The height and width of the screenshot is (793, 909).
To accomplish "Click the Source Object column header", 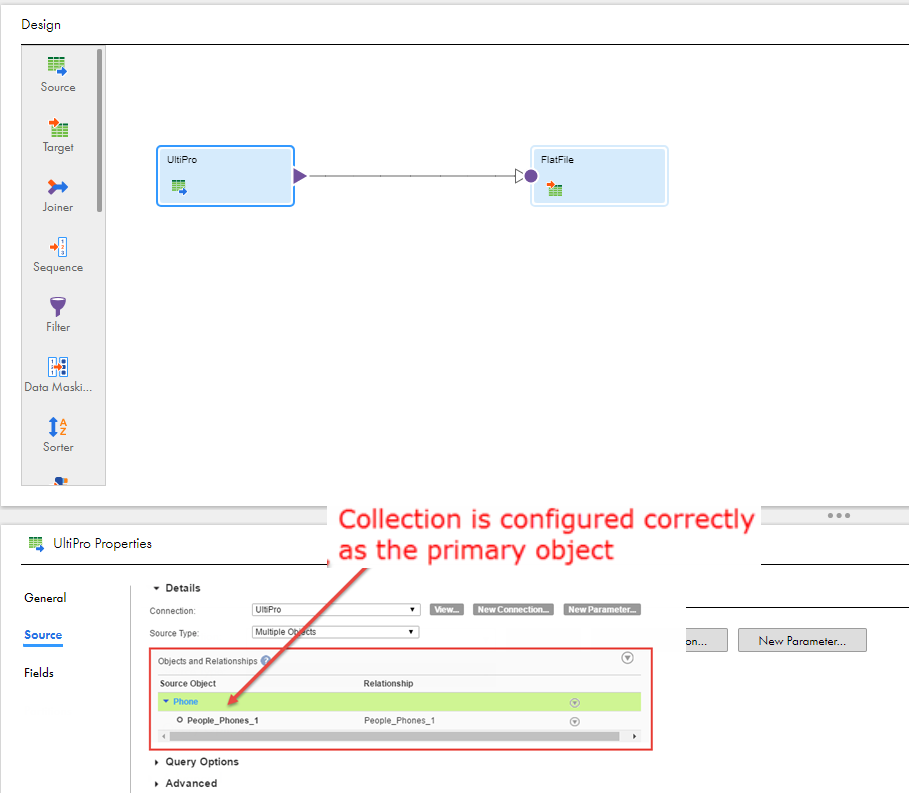I will pos(188,683).
